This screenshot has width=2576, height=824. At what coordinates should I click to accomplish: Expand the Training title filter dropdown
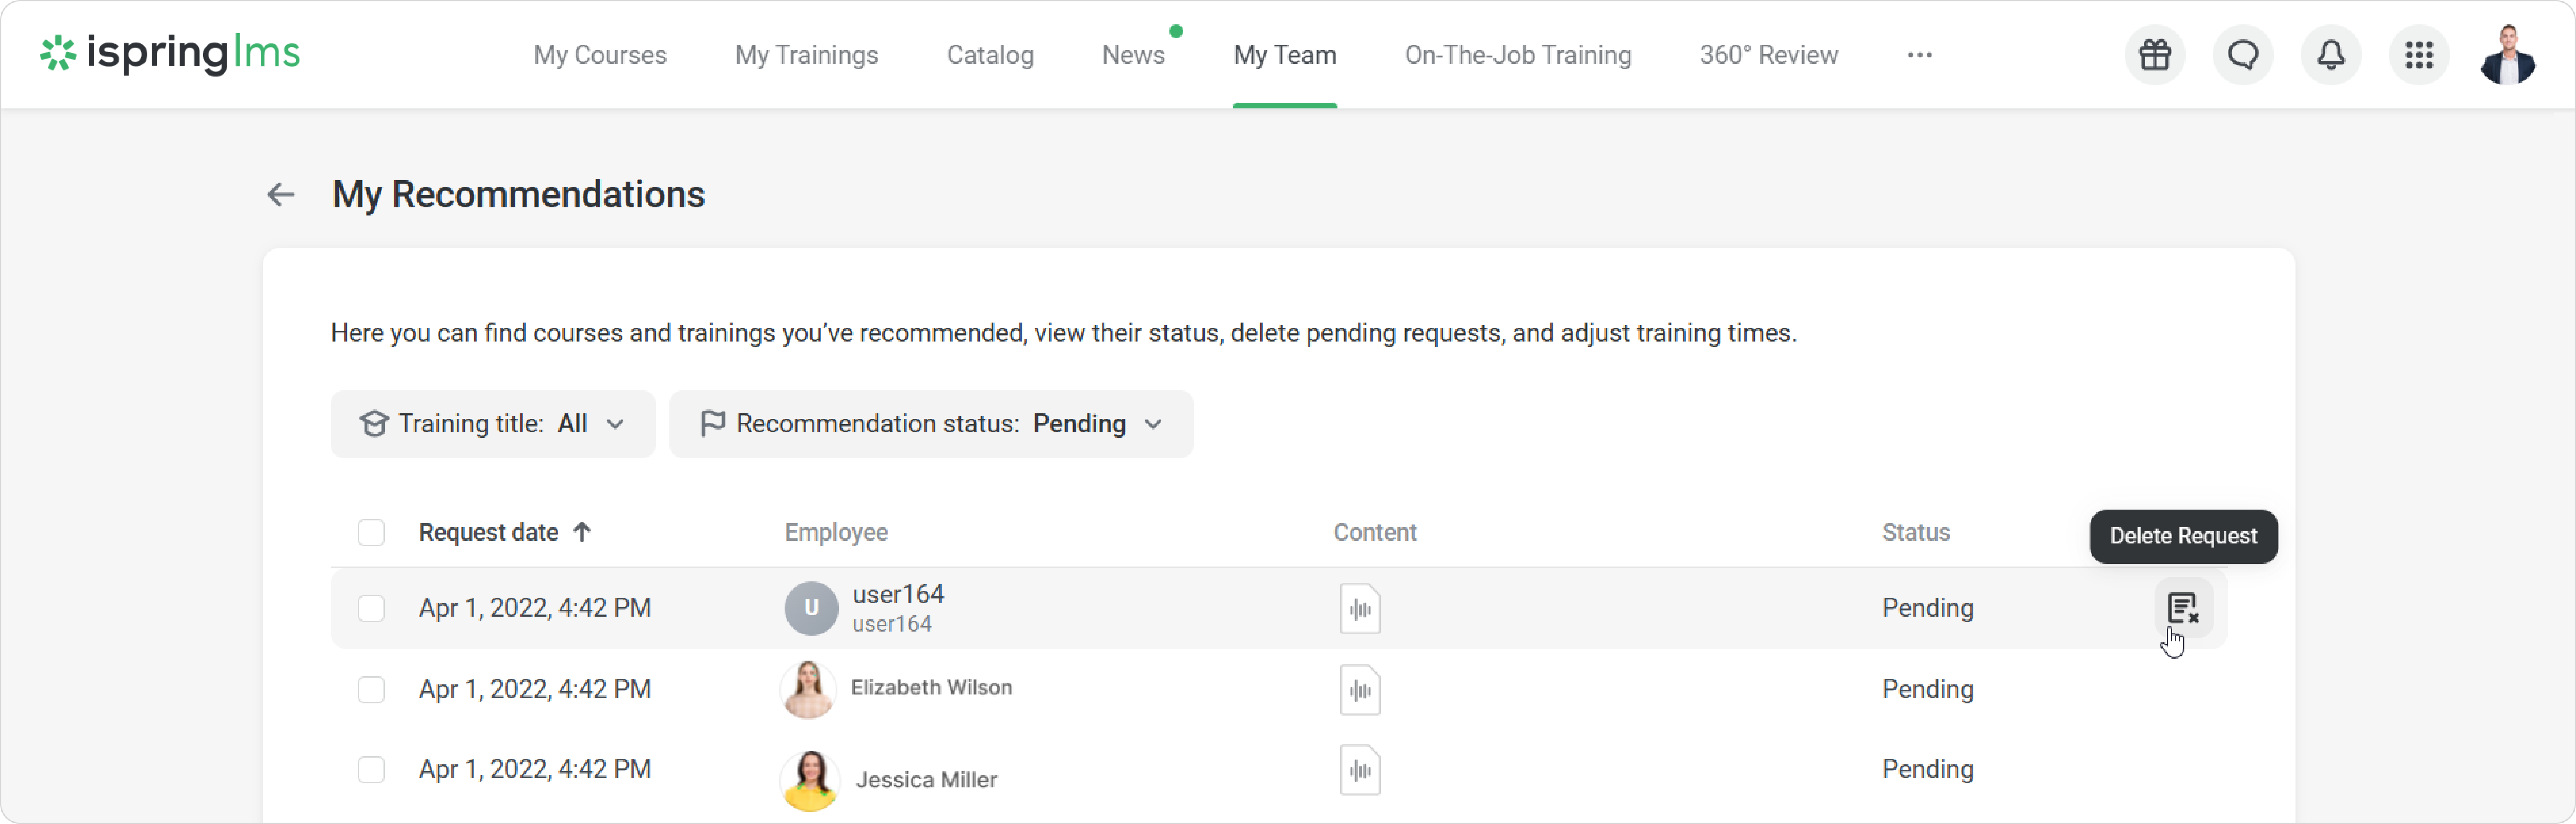pos(493,424)
